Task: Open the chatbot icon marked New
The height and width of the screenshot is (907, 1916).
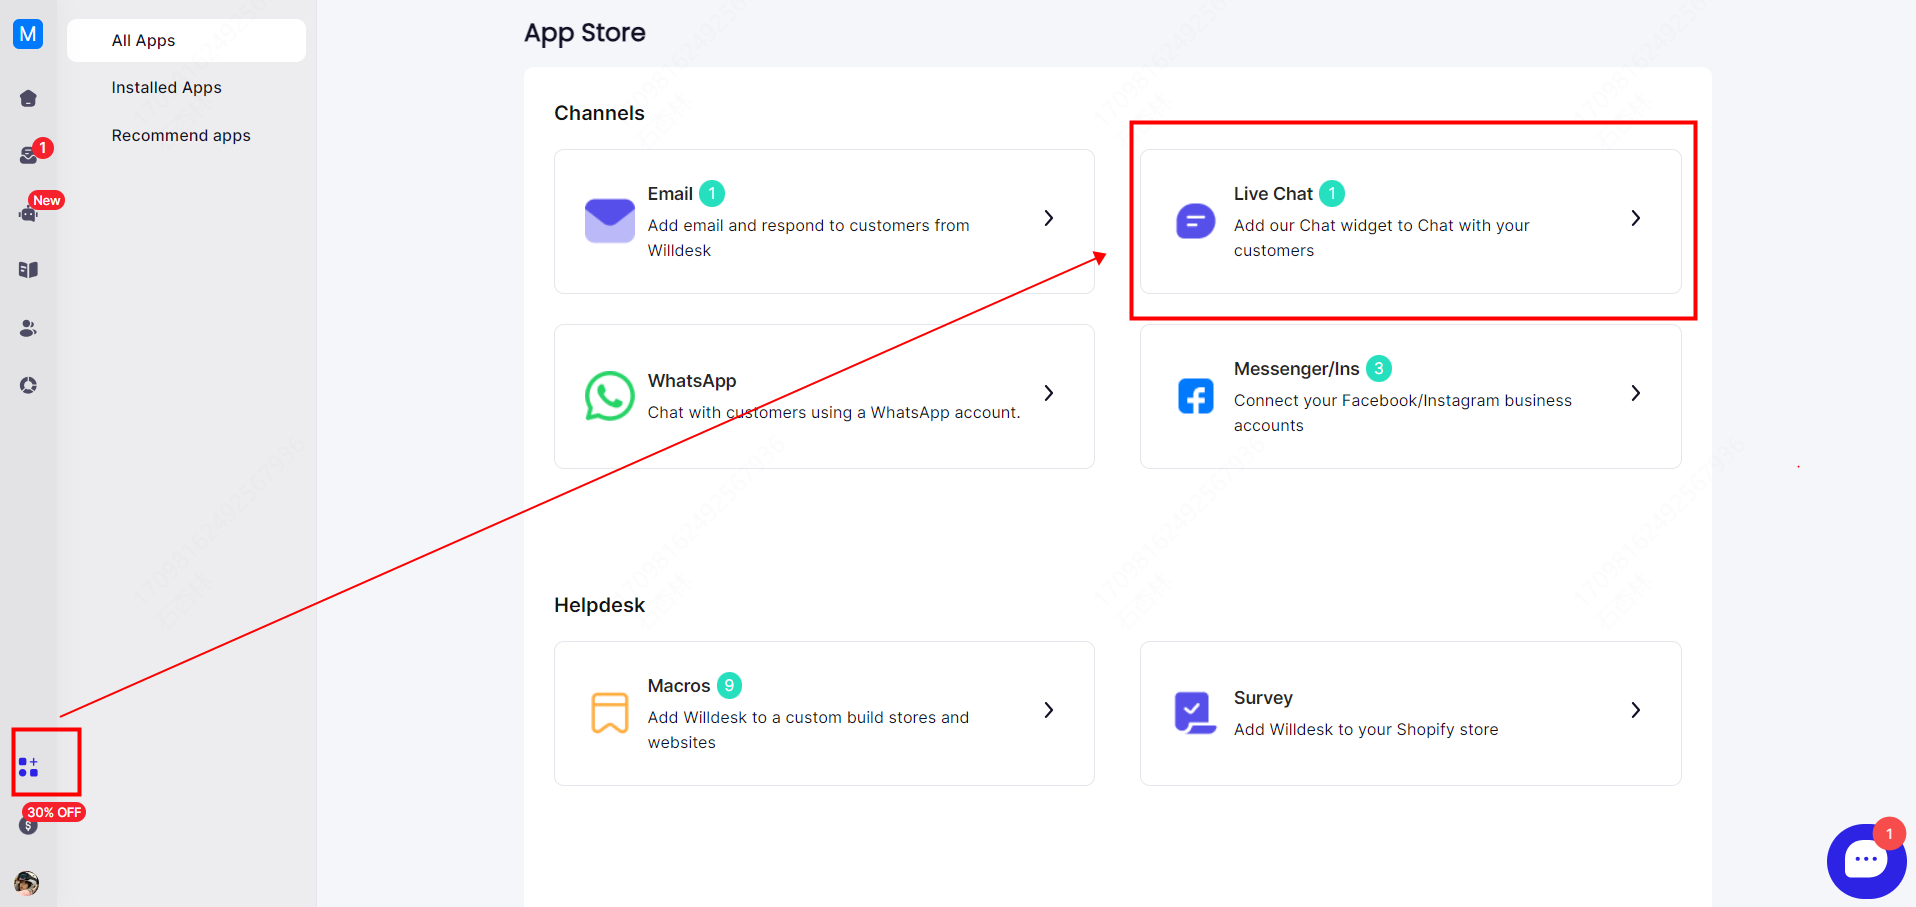Action: (28, 213)
